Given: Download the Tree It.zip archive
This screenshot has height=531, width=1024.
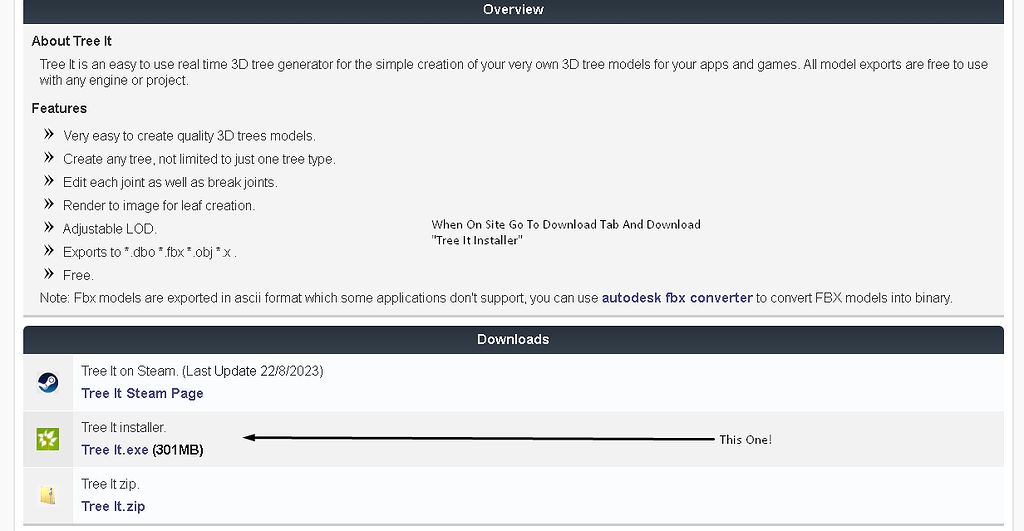Looking at the screenshot, I should (113, 506).
